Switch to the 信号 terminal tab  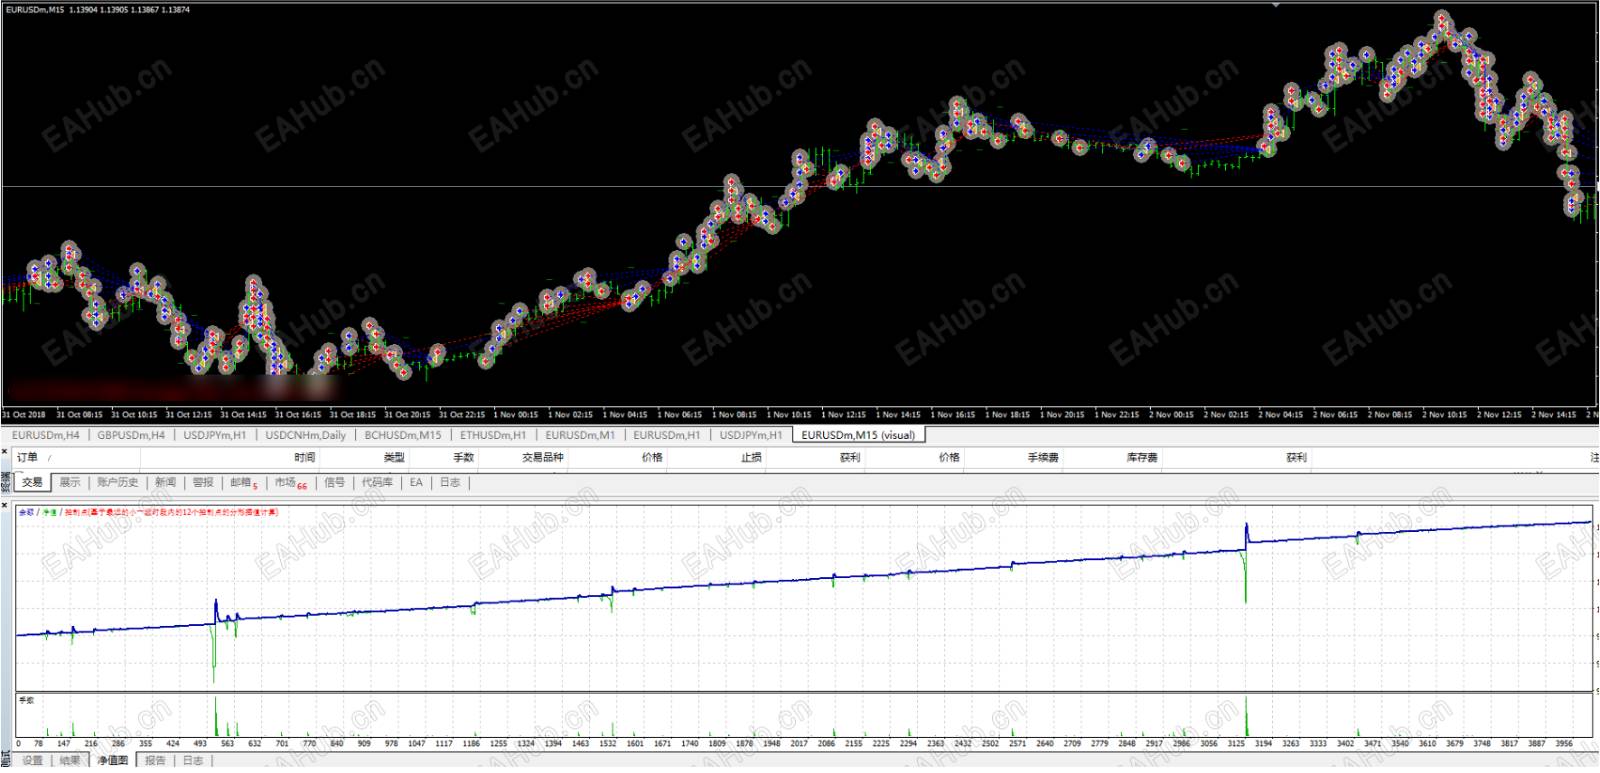pyautogui.click(x=334, y=482)
